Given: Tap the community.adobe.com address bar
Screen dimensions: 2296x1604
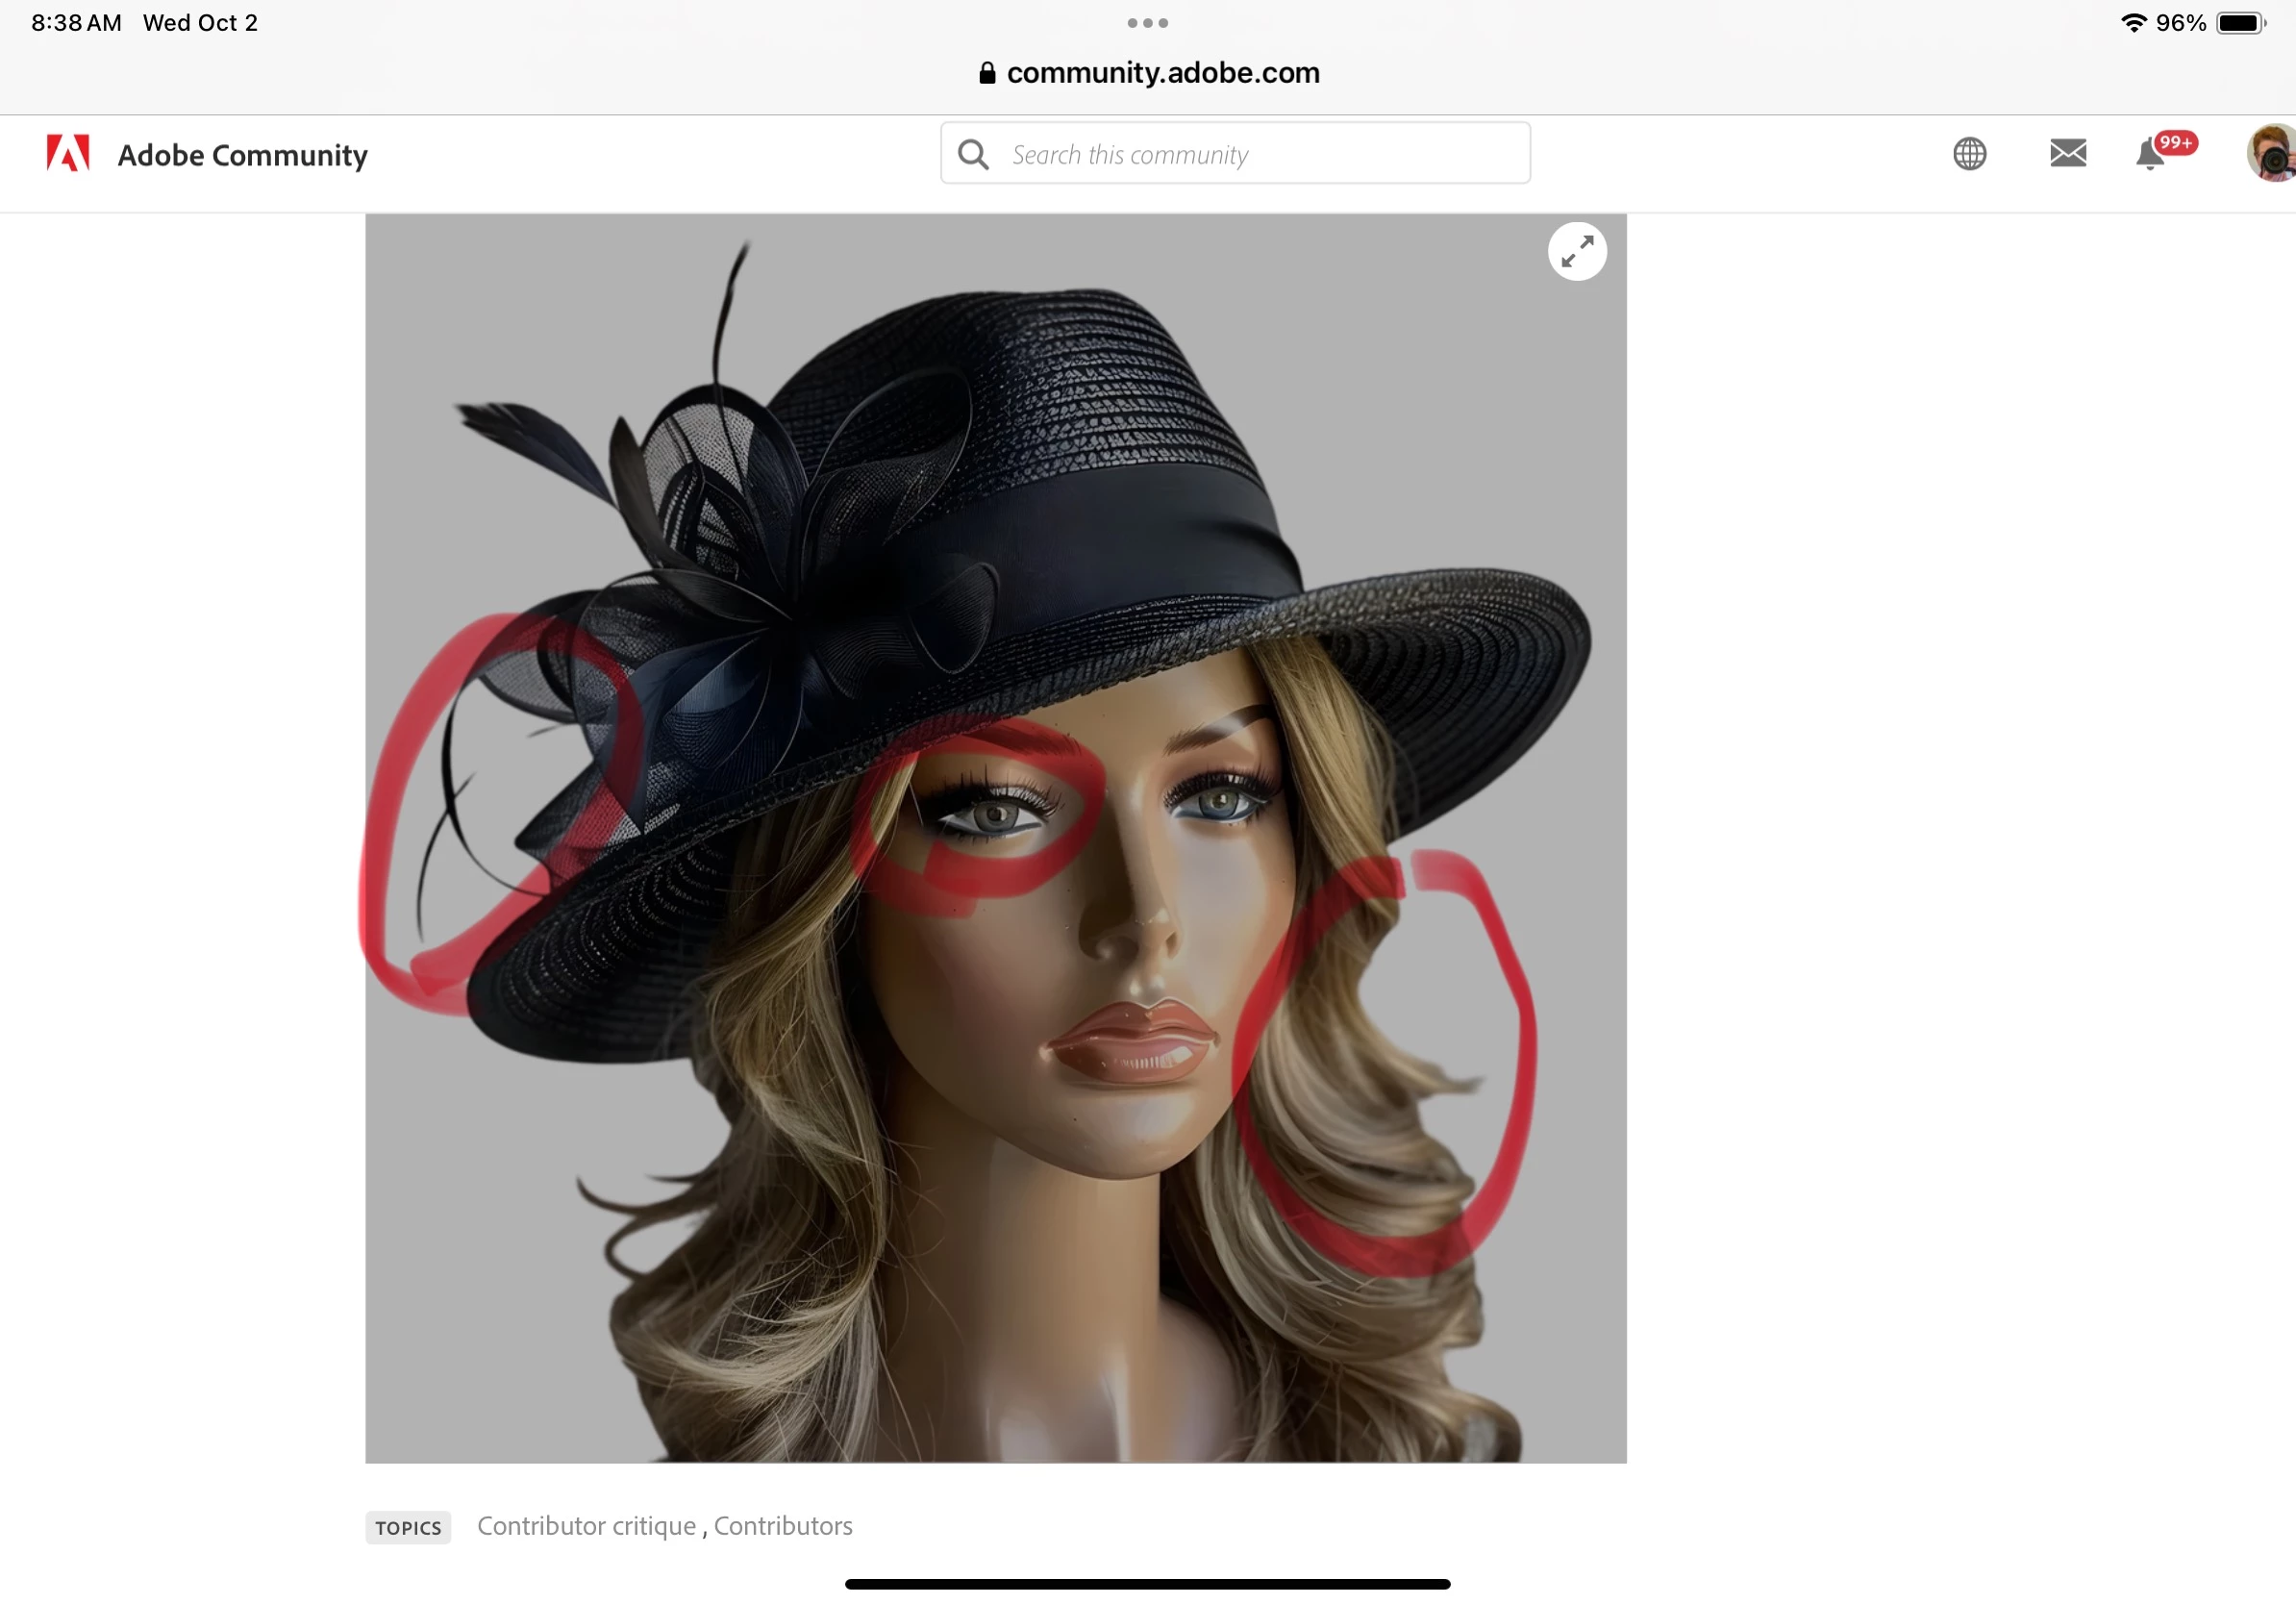Looking at the screenshot, I should pyautogui.click(x=1162, y=73).
